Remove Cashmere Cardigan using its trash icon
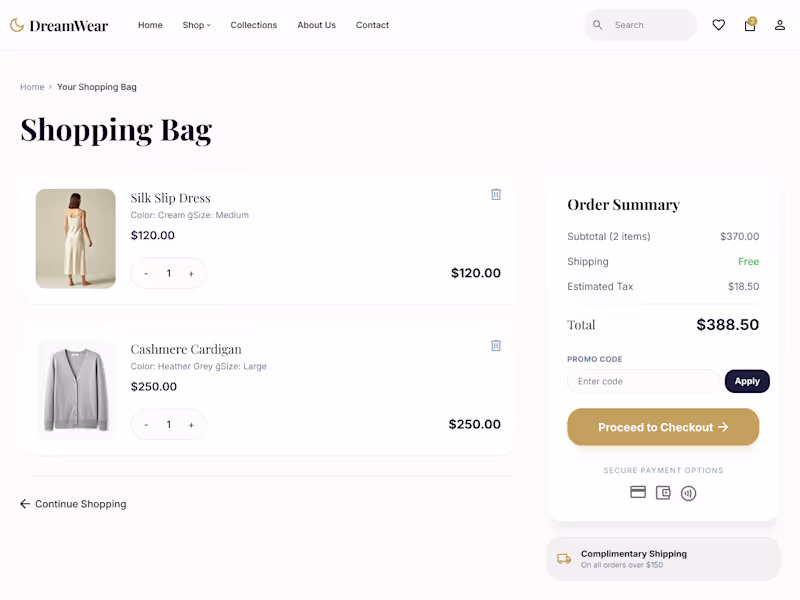 tap(496, 345)
